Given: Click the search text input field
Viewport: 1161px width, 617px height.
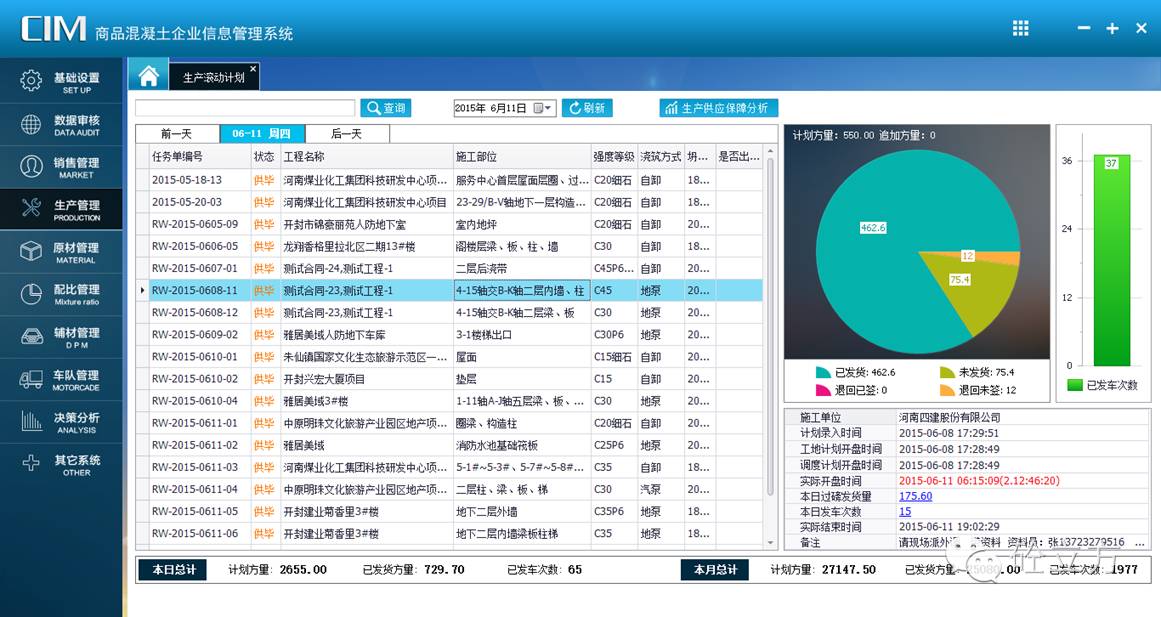Looking at the screenshot, I should coord(245,108).
